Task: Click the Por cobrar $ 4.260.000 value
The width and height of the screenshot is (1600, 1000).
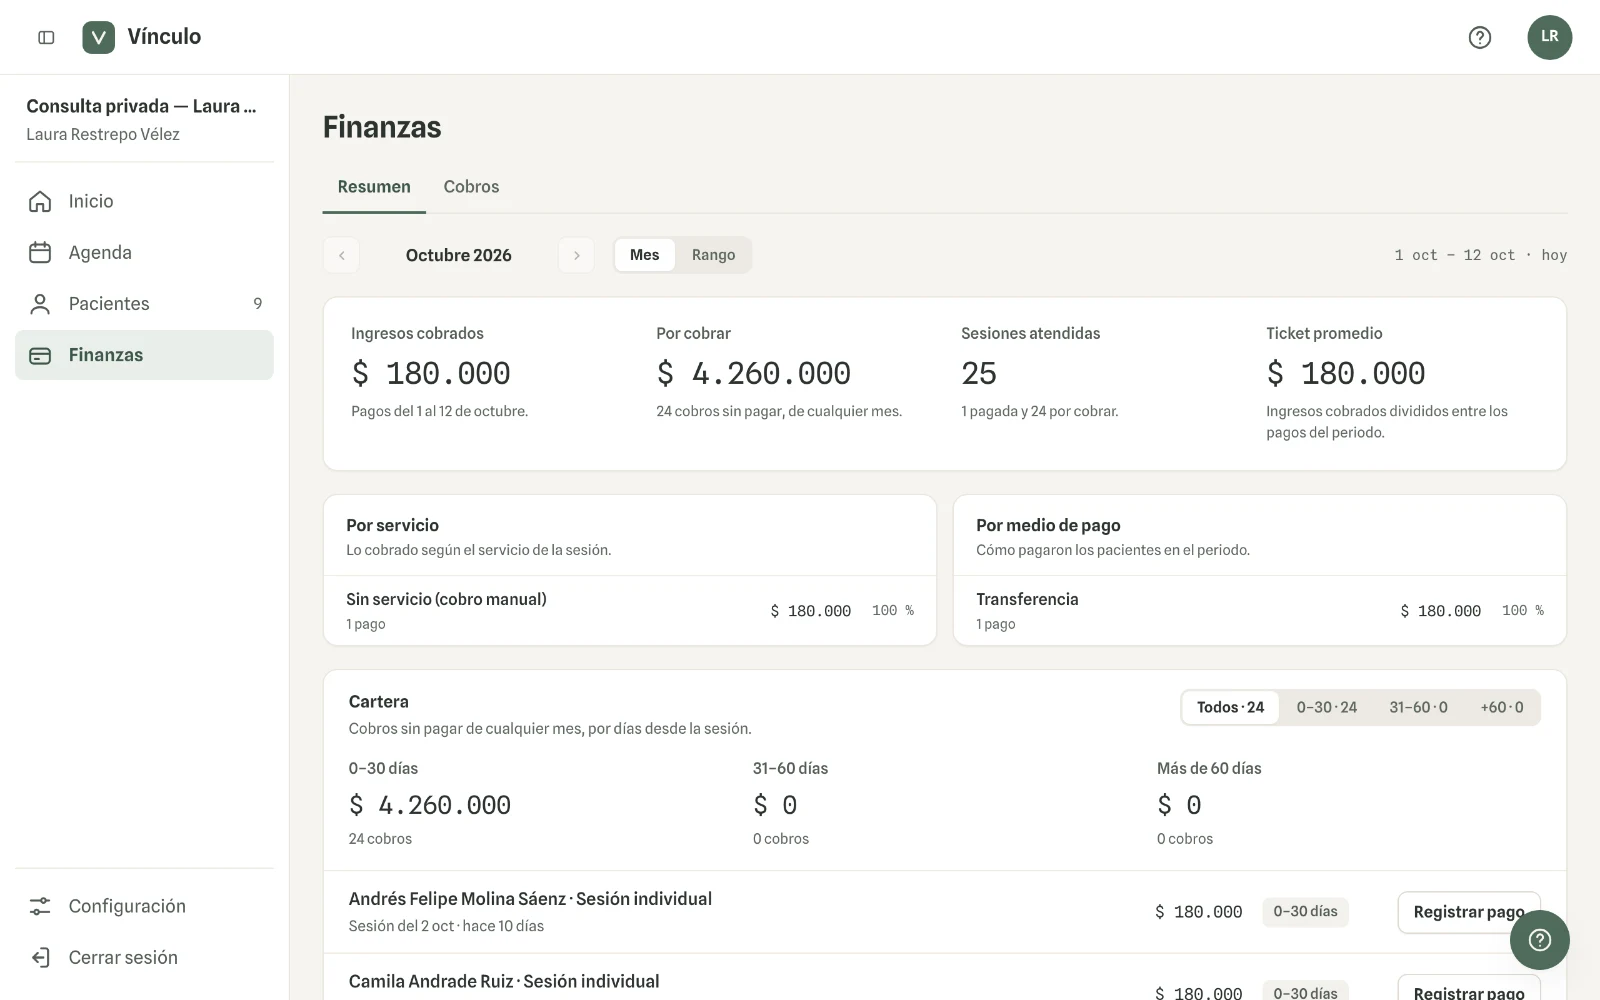Action: pos(754,373)
